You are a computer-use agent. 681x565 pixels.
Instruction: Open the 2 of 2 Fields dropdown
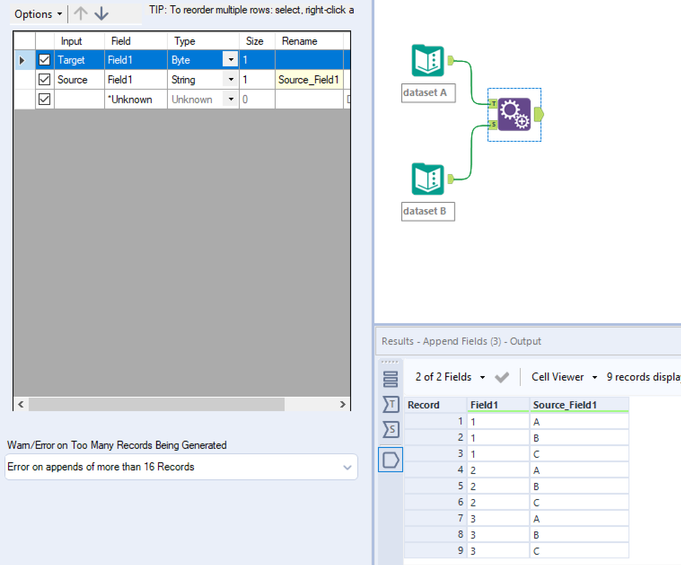tap(450, 377)
